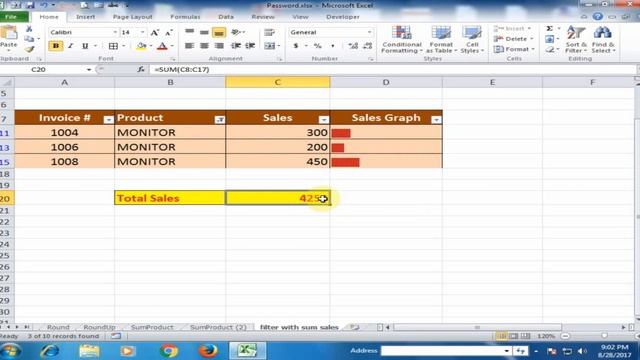Toggle Italic formatting
Viewport: 640px width, 360px height.
point(70,46)
